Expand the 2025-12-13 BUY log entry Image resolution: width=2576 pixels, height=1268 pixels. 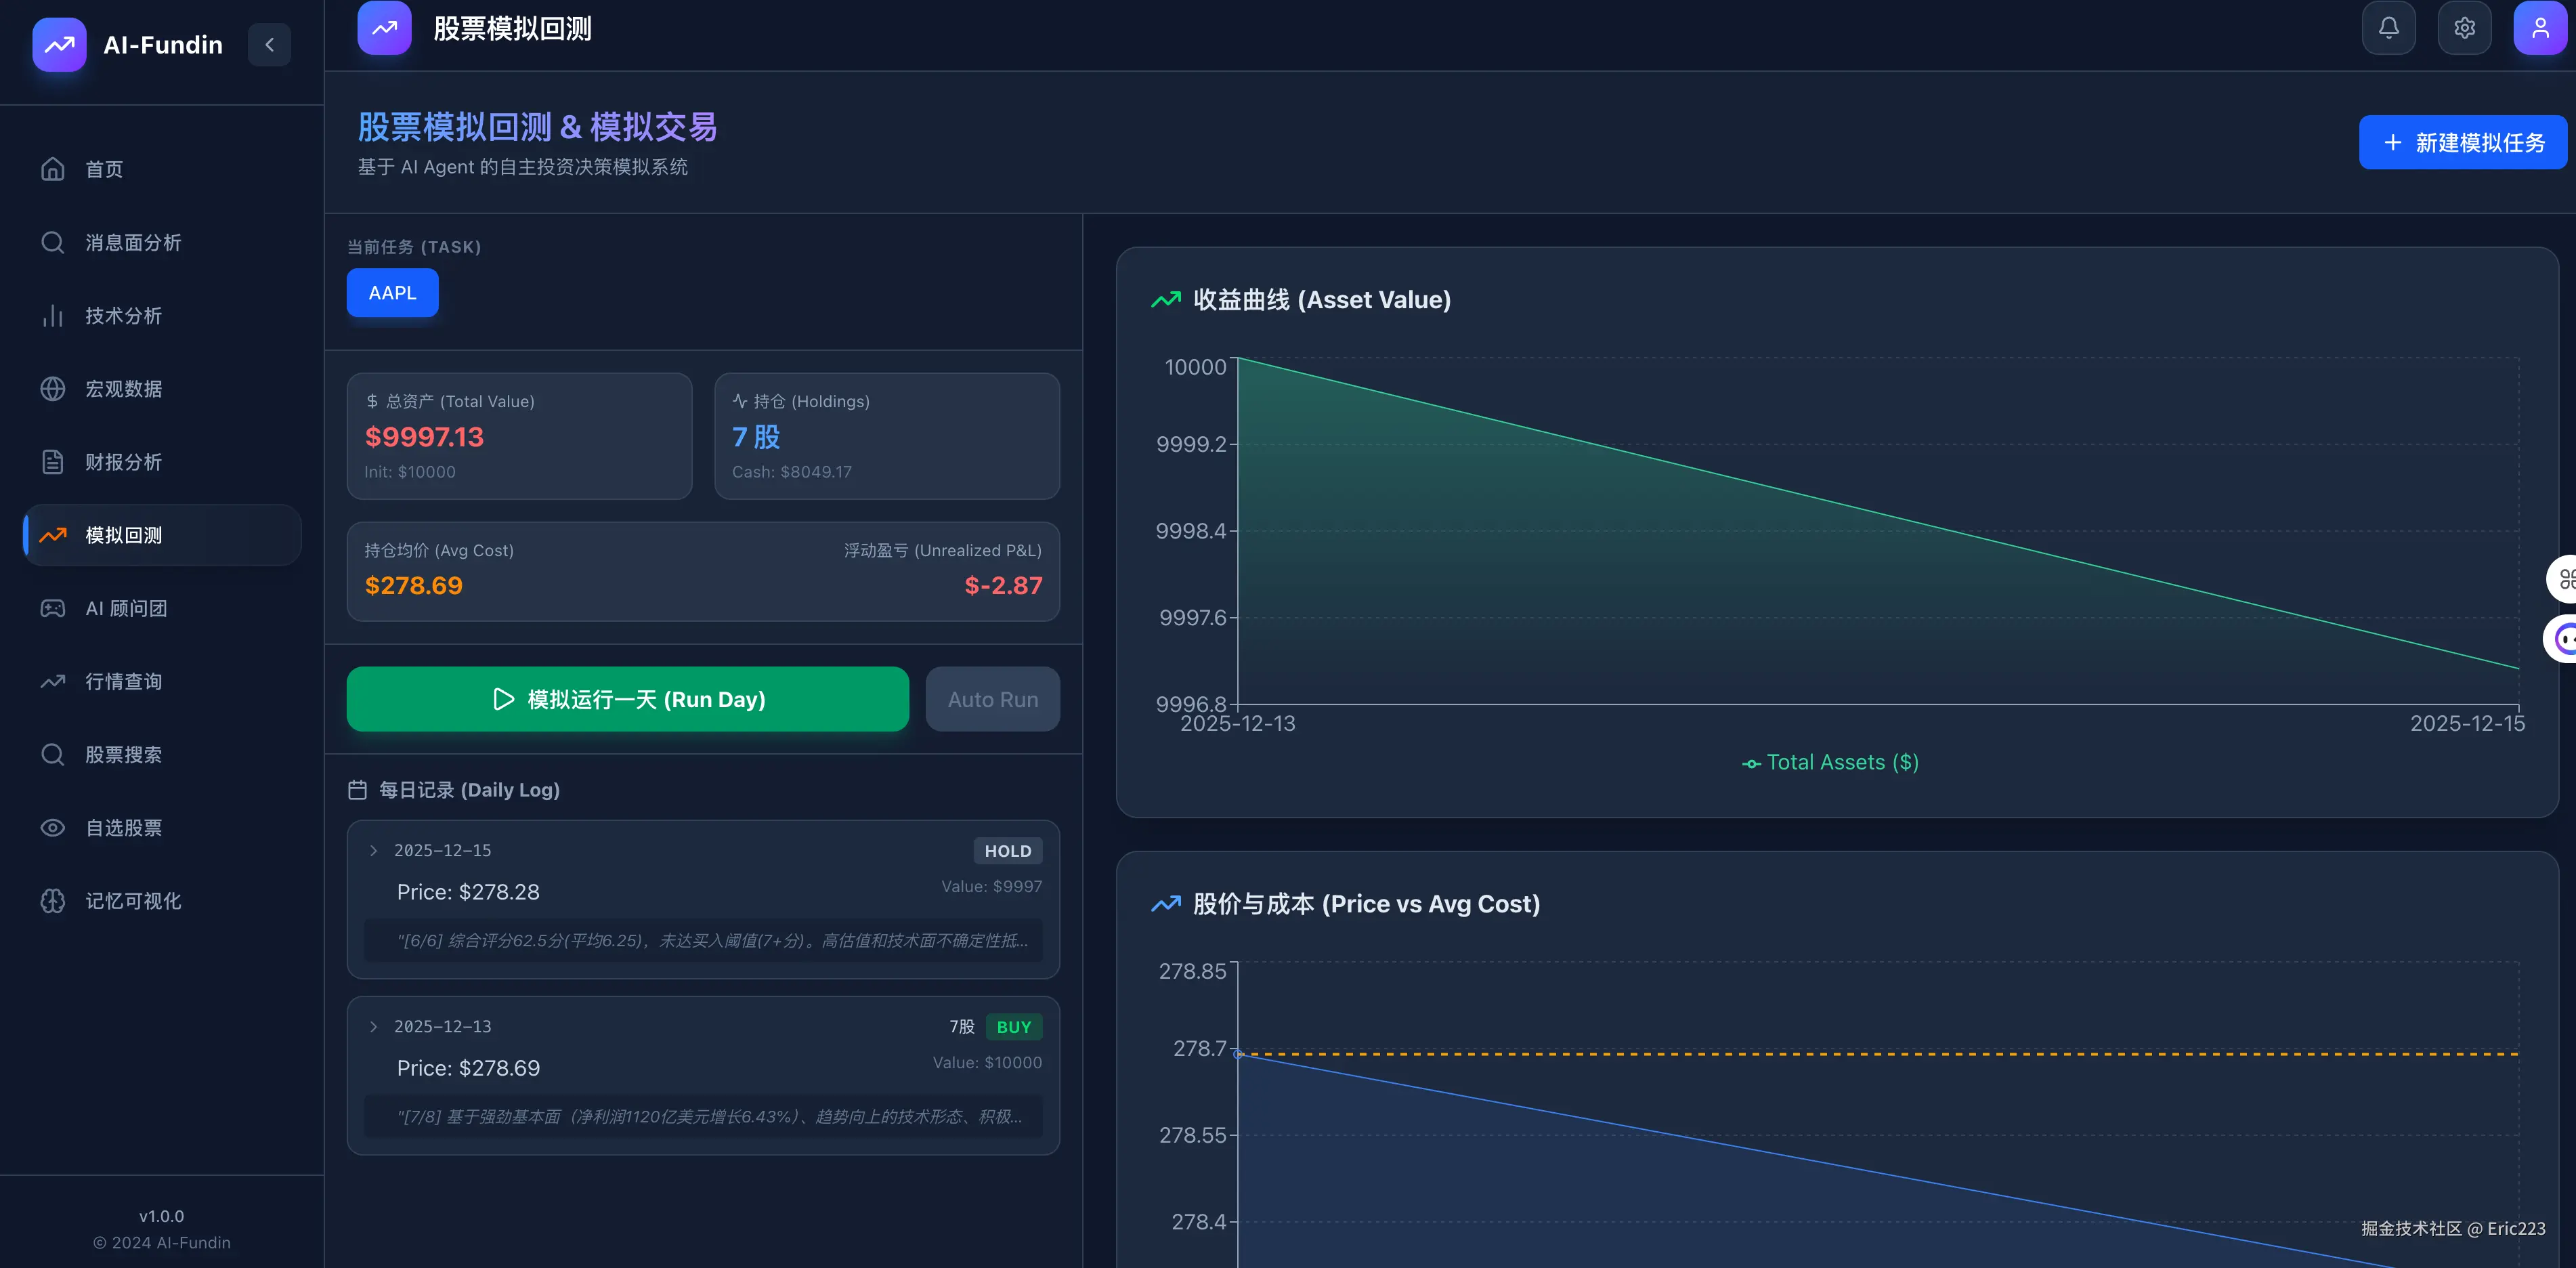click(374, 1027)
